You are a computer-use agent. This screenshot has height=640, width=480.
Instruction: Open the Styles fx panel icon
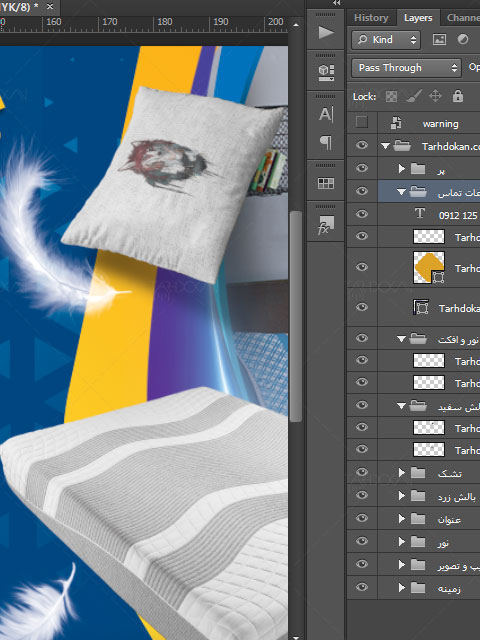click(326, 225)
